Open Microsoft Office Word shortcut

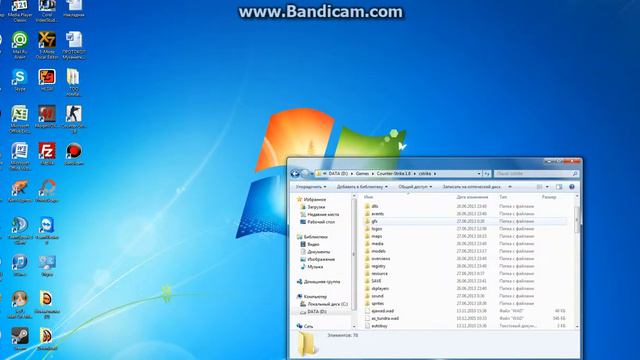point(19,156)
